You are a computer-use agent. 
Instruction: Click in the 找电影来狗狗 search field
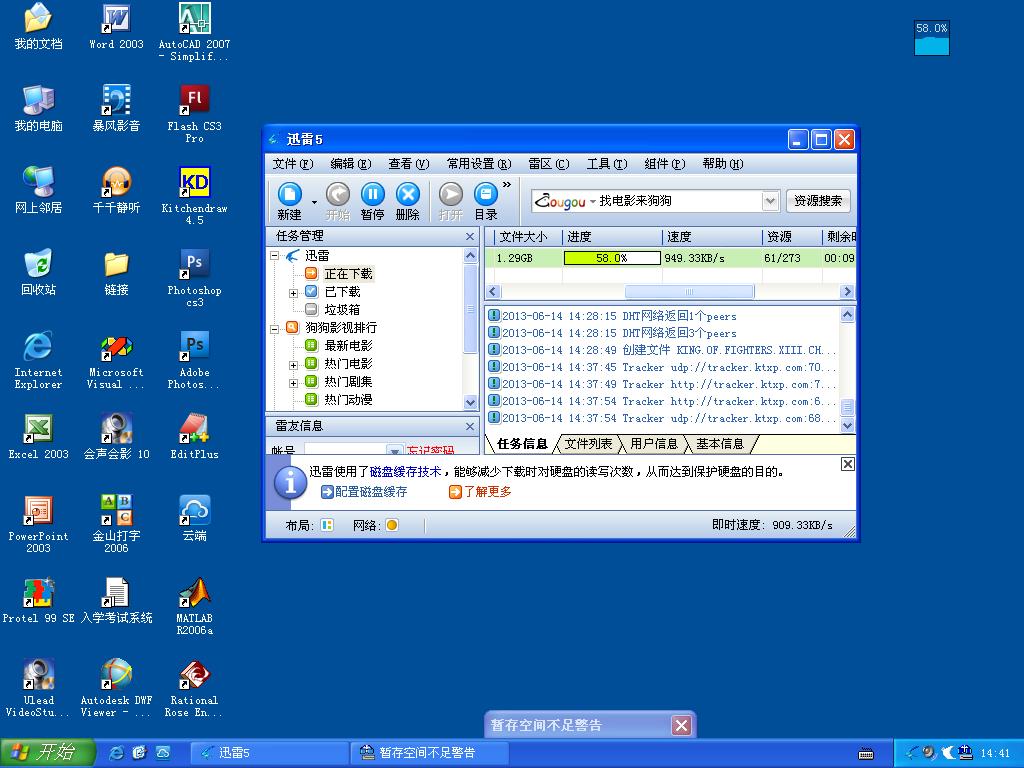[x=679, y=201]
